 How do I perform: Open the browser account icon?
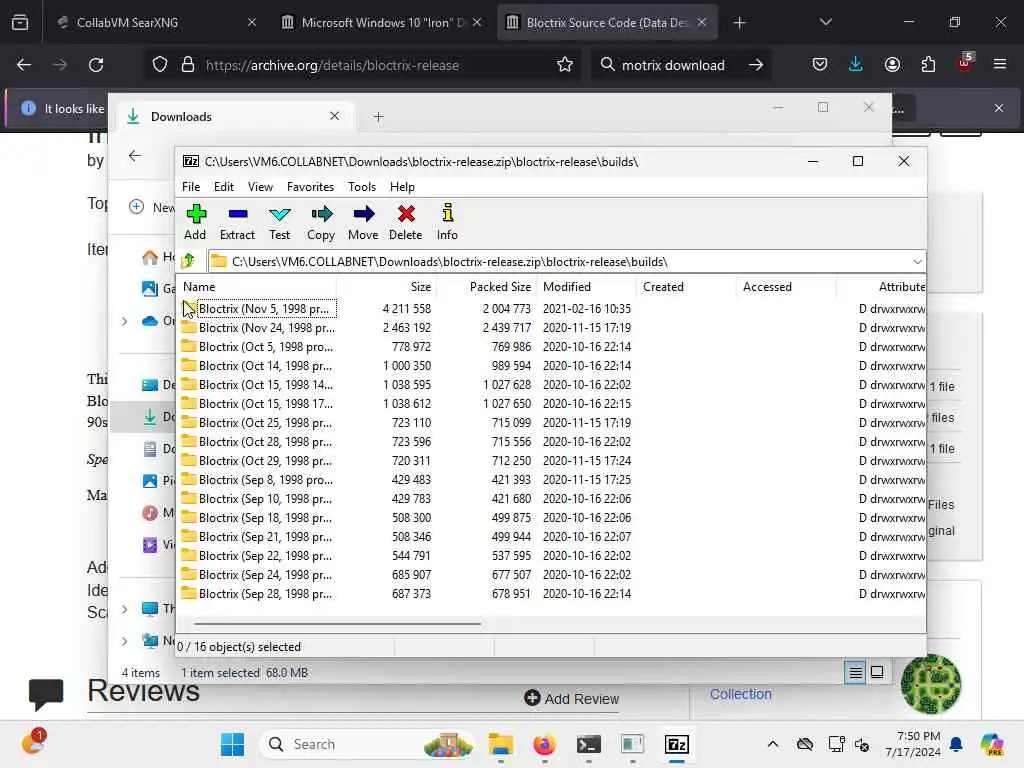pyautogui.click(x=892, y=65)
